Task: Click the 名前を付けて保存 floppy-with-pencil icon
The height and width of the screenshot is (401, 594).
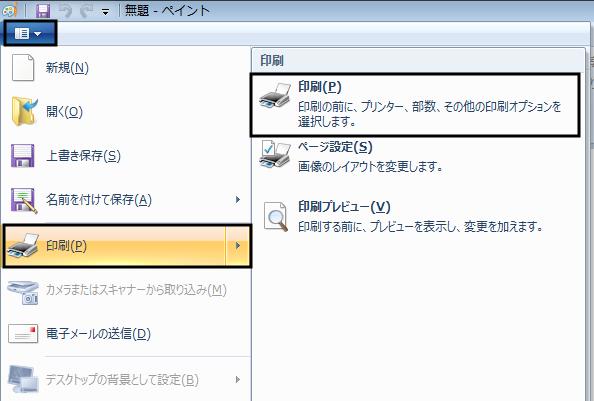Action: point(24,201)
